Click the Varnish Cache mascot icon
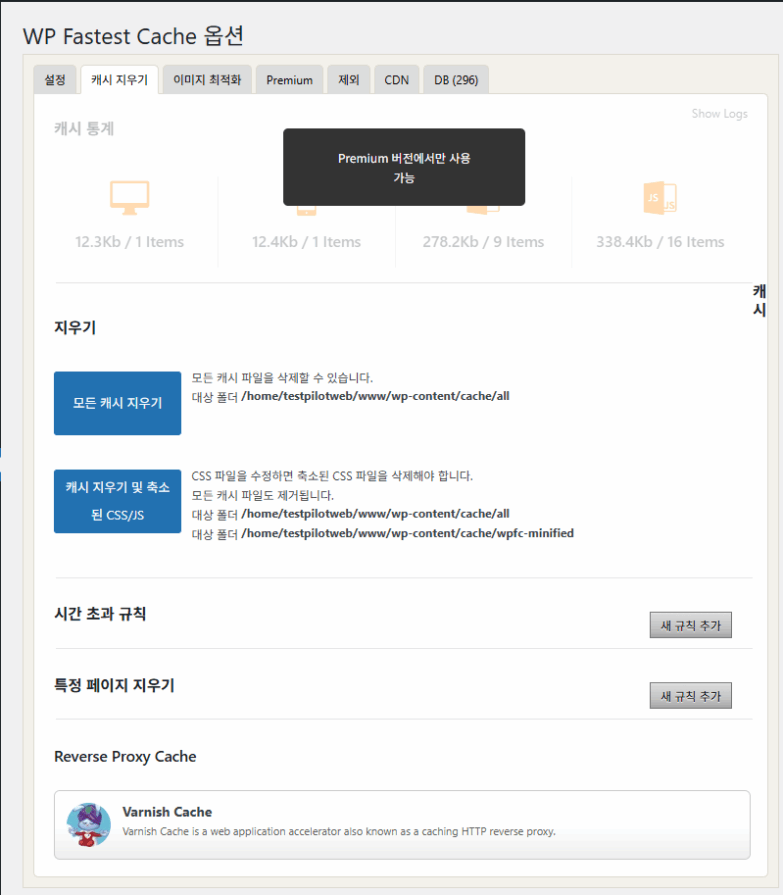 click(x=88, y=825)
